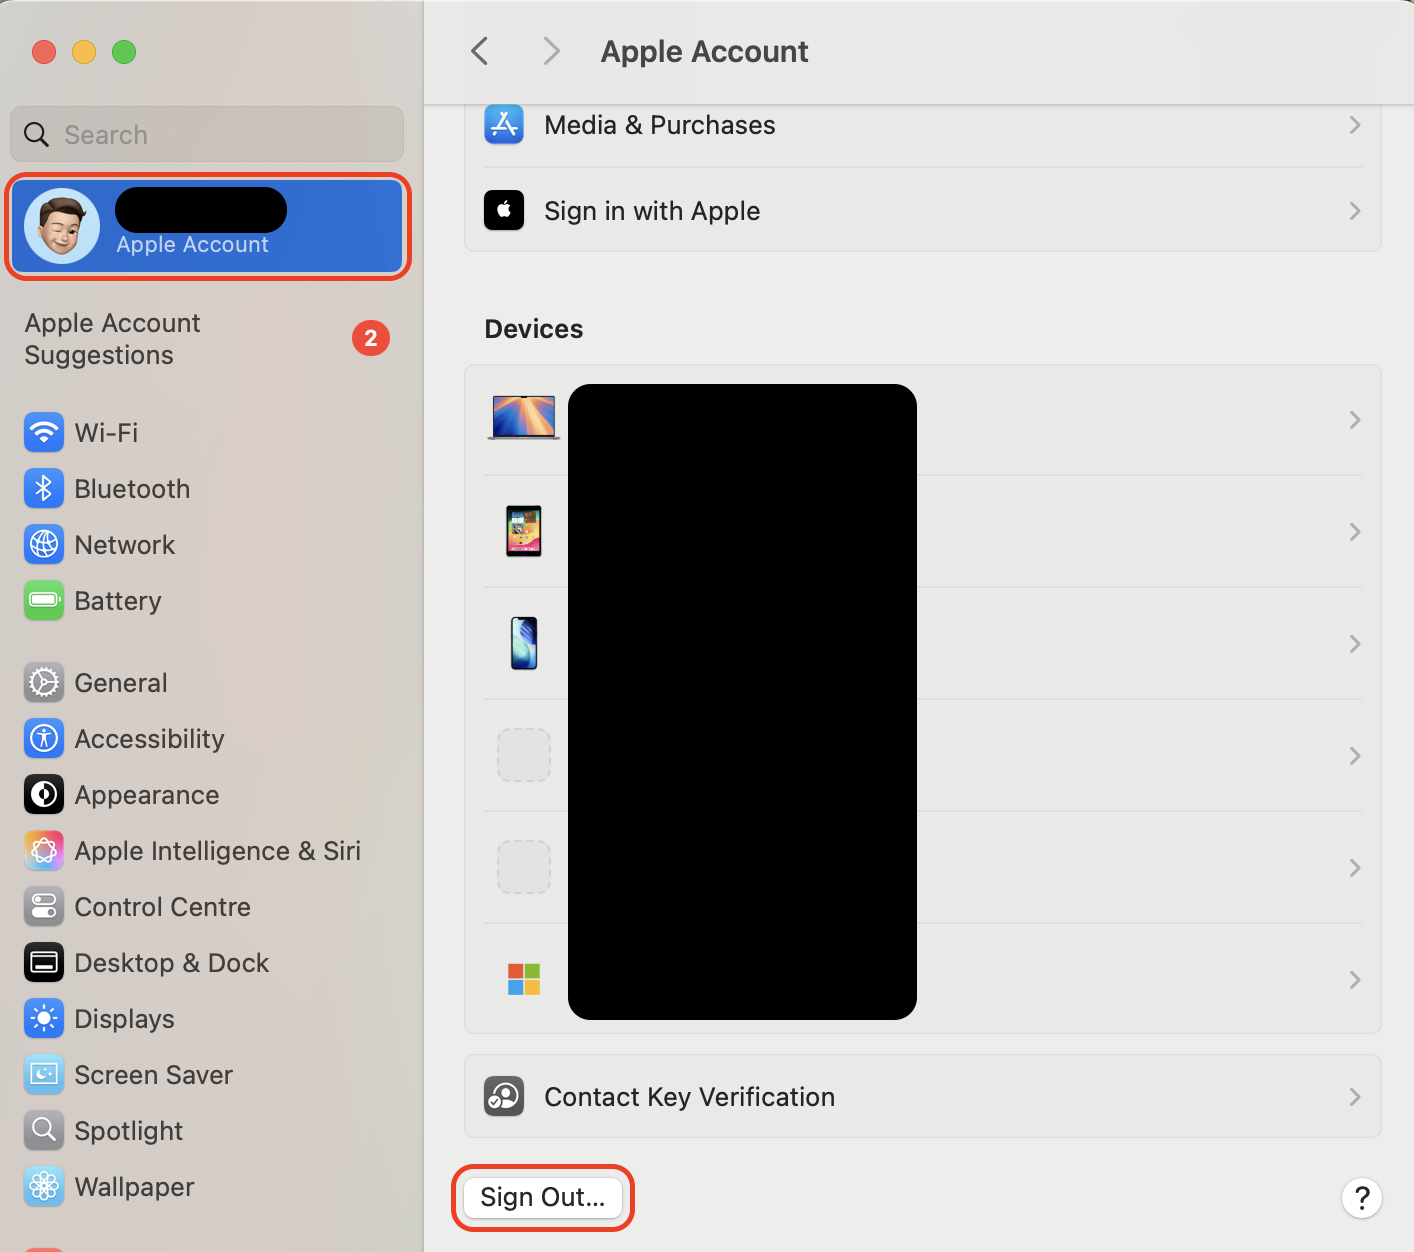Screen dimensions: 1414x1252
Task: Click the Media & Purchases App Store icon
Action: (x=504, y=125)
